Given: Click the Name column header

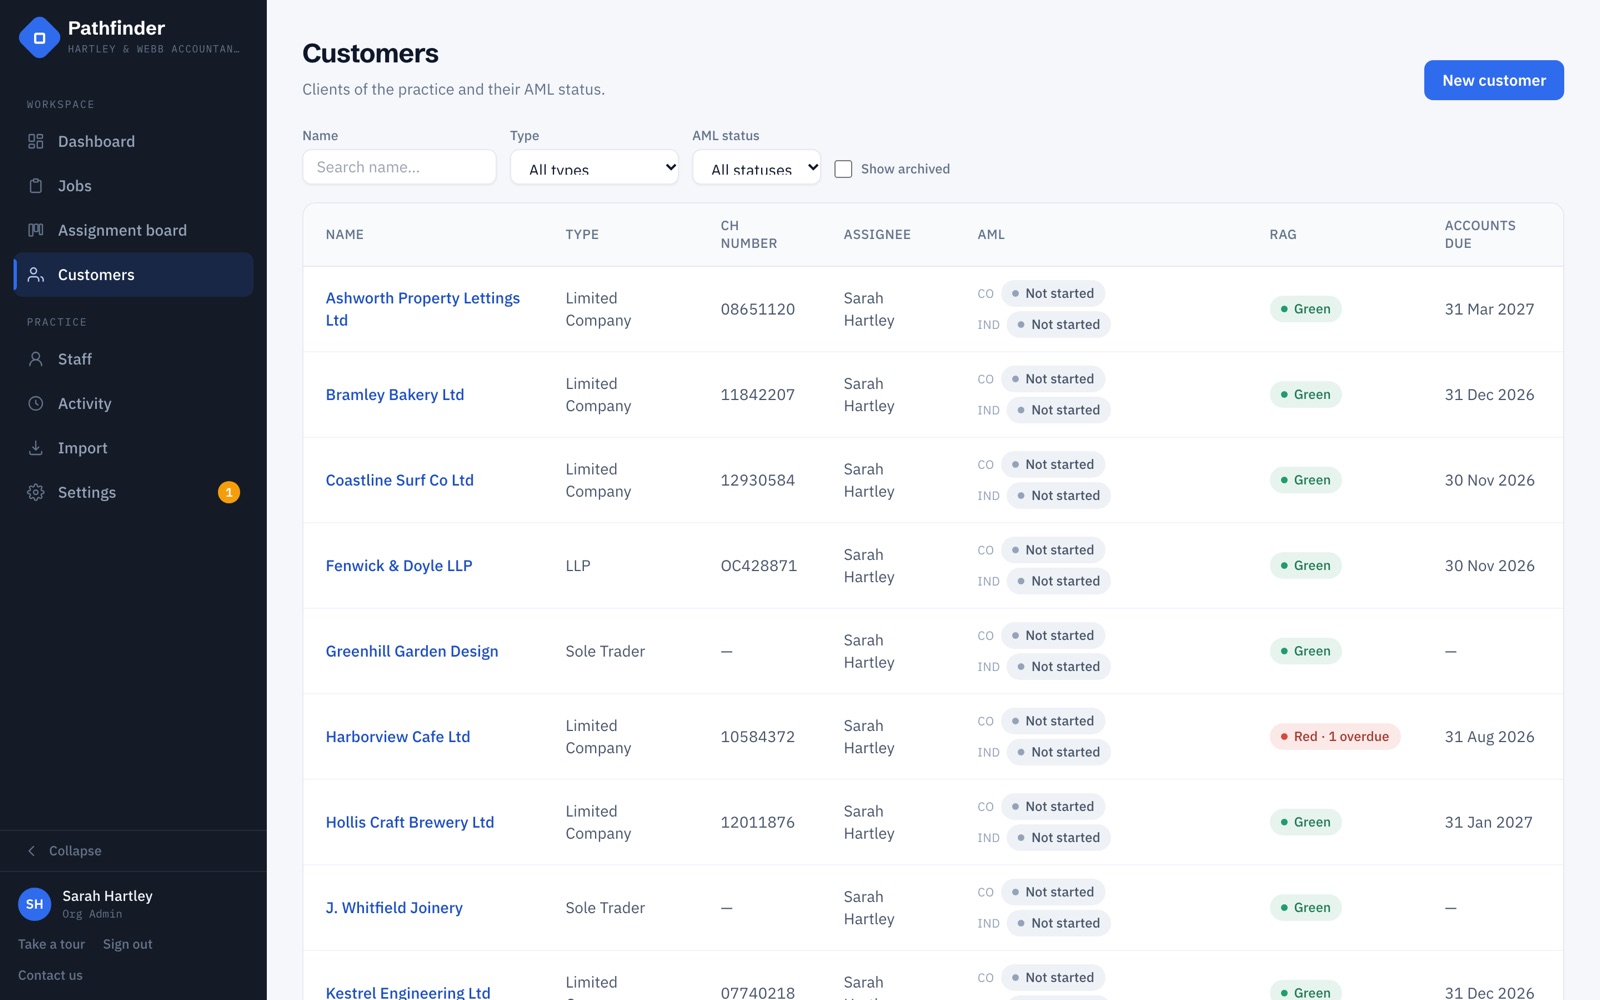Looking at the screenshot, I should [x=345, y=234].
